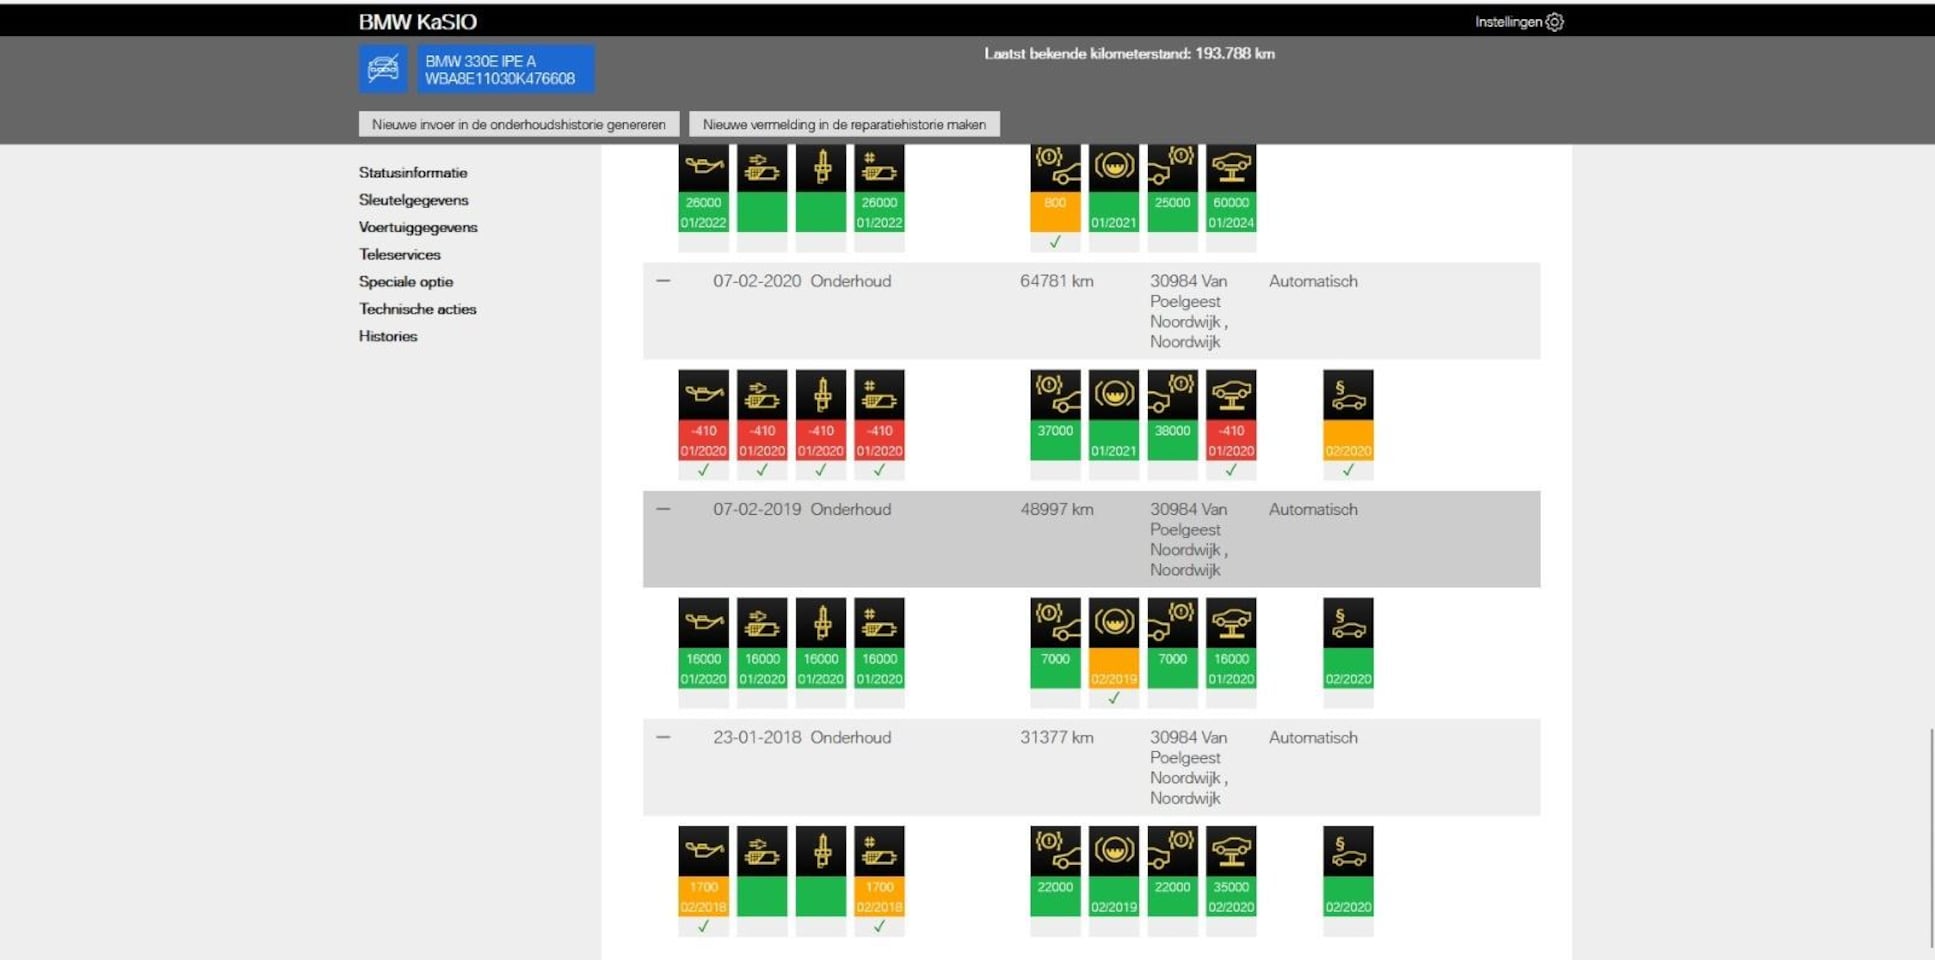Click the 31377 km mileage value
The image size is (1935, 960).
click(1057, 737)
